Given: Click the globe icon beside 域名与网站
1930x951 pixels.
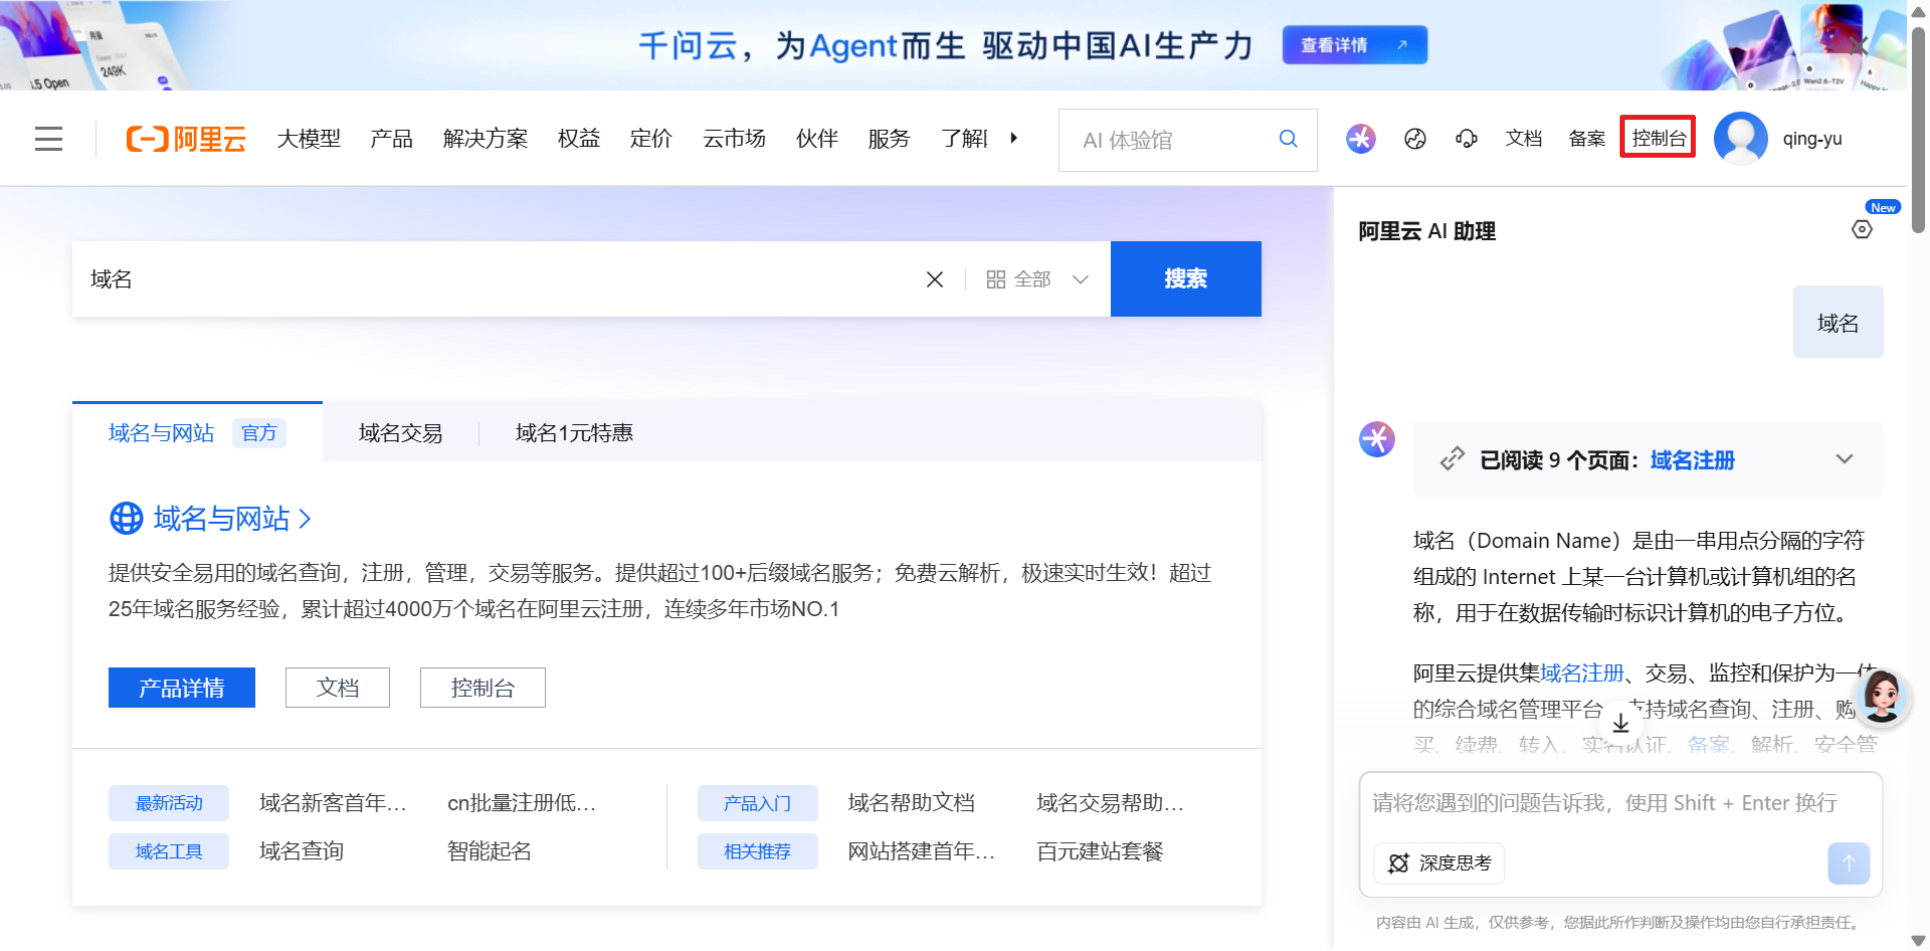Looking at the screenshot, I should (x=126, y=518).
